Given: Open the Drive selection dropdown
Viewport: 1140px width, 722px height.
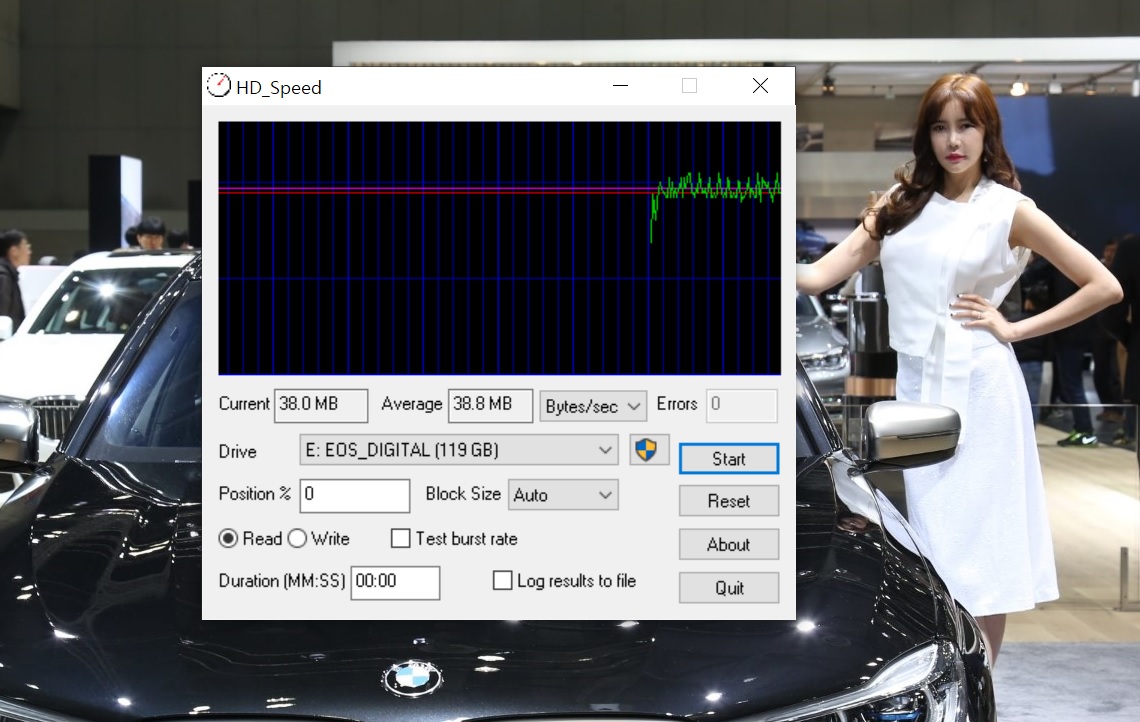Looking at the screenshot, I should point(459,450).
